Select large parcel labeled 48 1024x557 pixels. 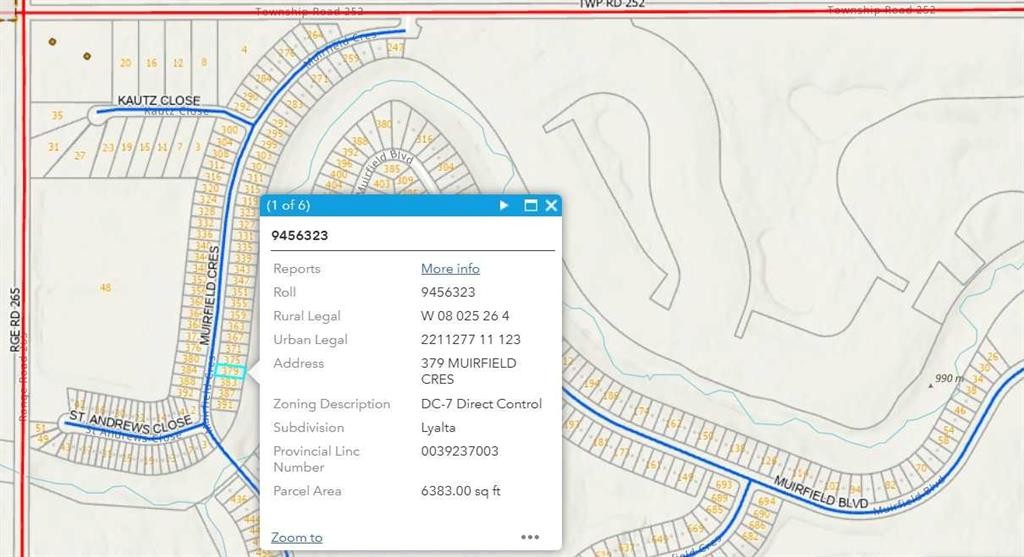[x=105, y=288]
